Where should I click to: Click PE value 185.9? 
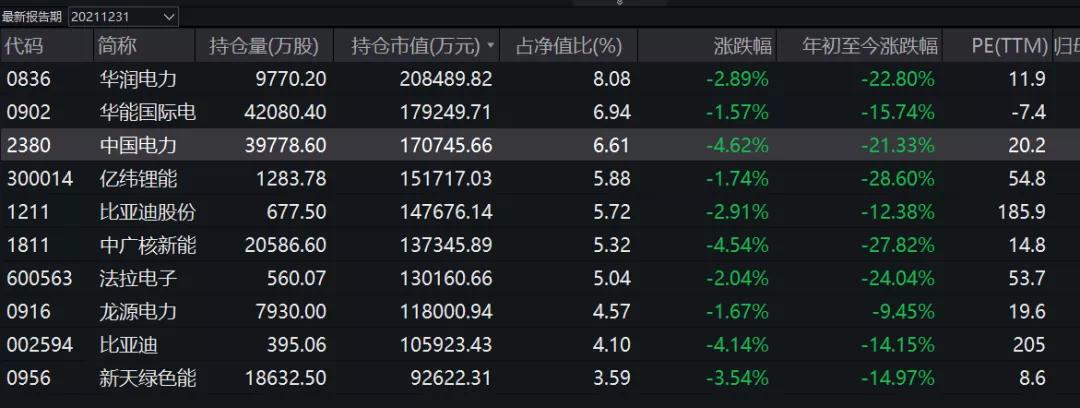click(1021, 212)
